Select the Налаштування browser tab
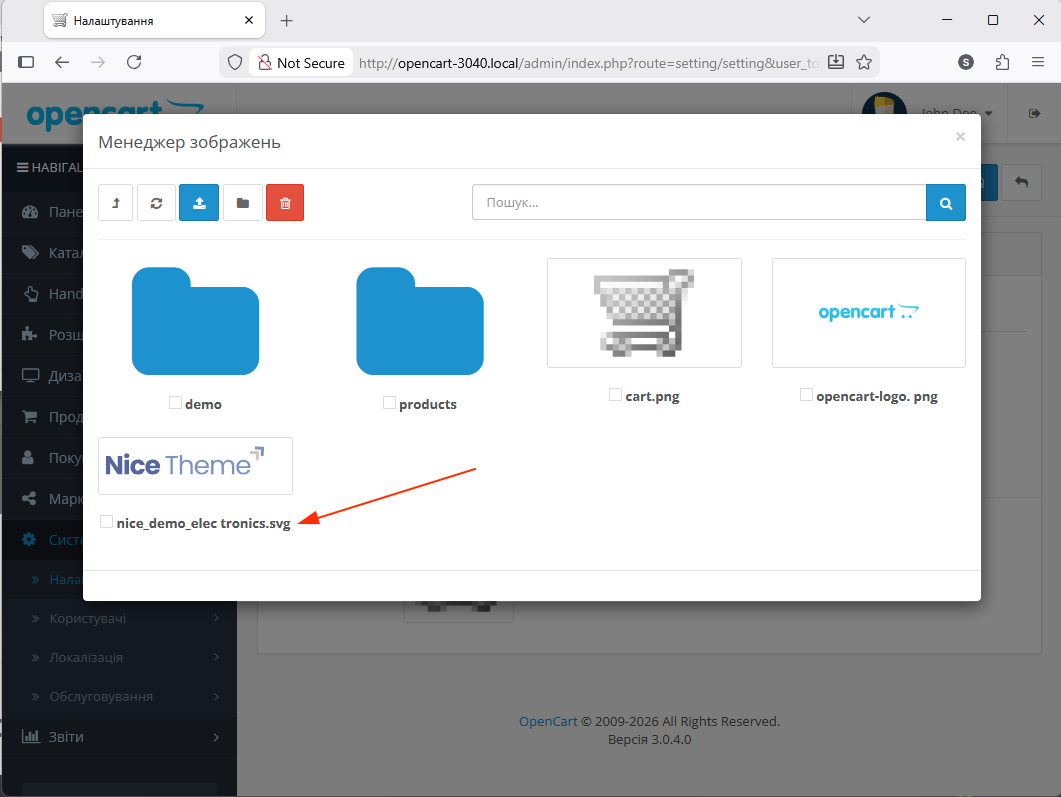The width and height of the screenshot is (1061, 797). pos(154,20)
